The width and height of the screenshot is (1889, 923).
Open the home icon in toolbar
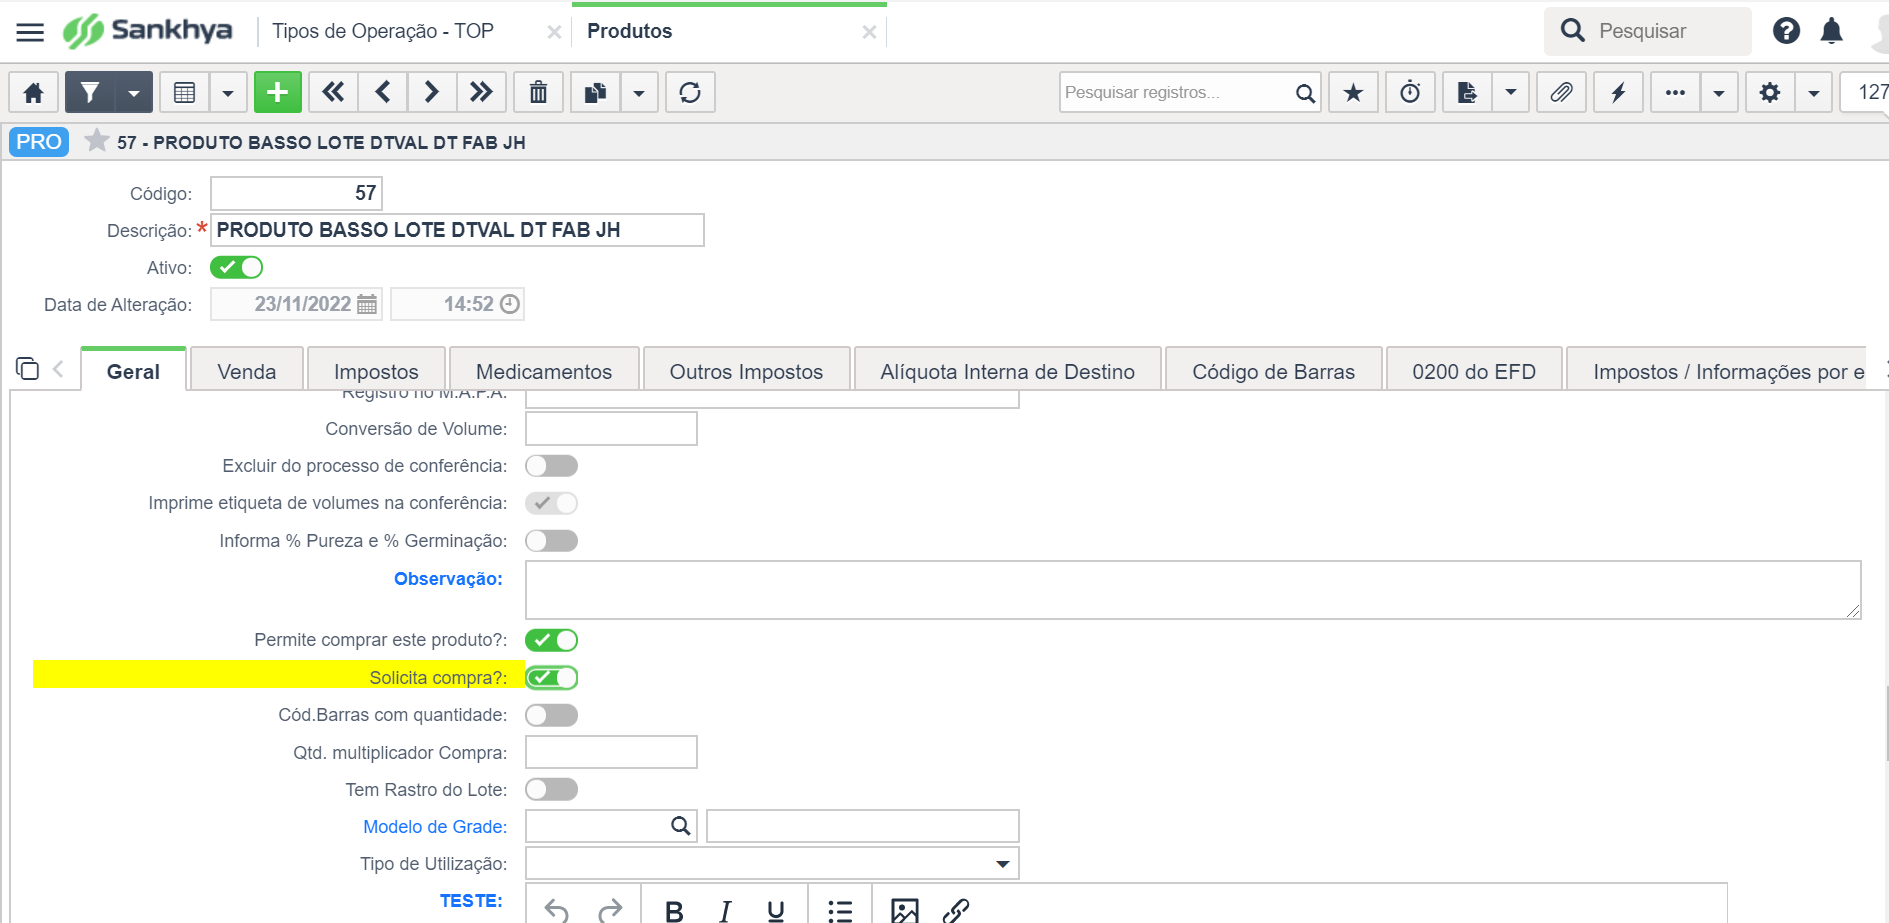coord(33,92)
